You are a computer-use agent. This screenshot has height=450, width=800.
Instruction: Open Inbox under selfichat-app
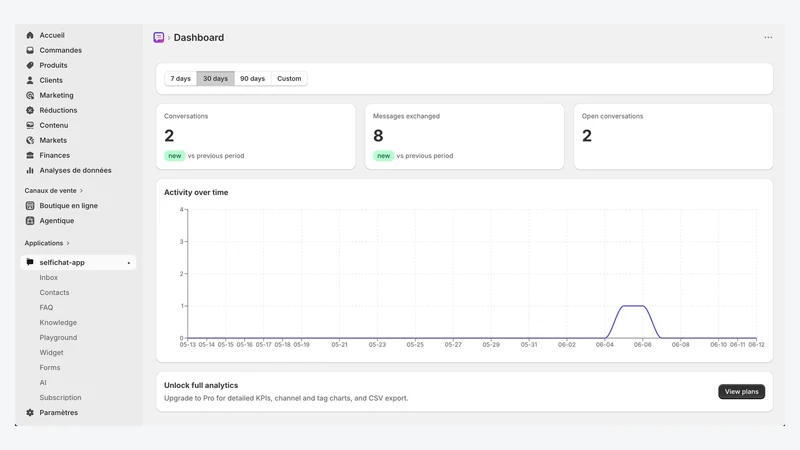(x=49, y=278)
